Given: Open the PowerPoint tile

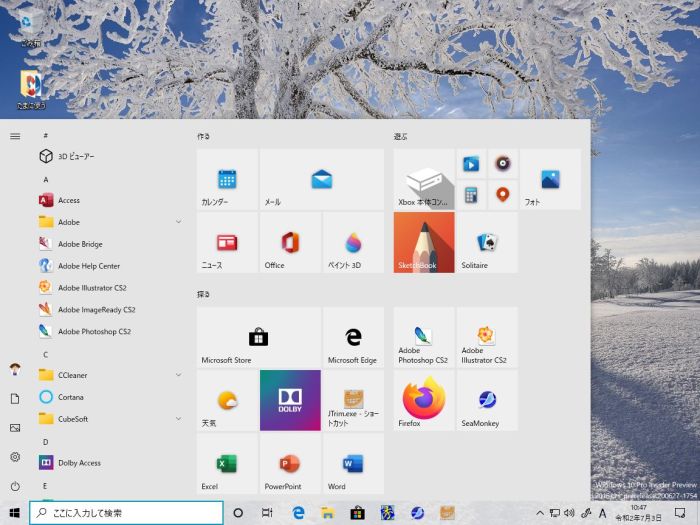Looking at the screenshot, I should [x=290, y=463].
